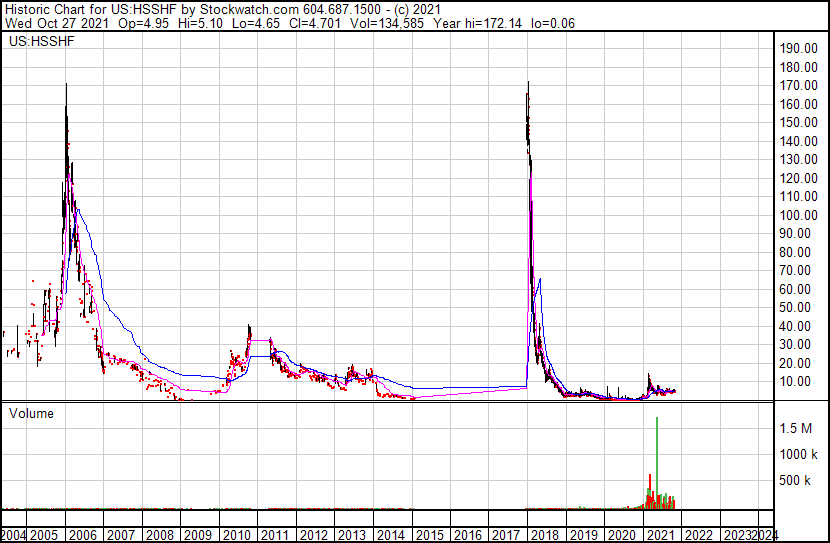This screenshot has height=543, width=830.
Task: Select the 190.00 price axis label
Action: point(798,48)
